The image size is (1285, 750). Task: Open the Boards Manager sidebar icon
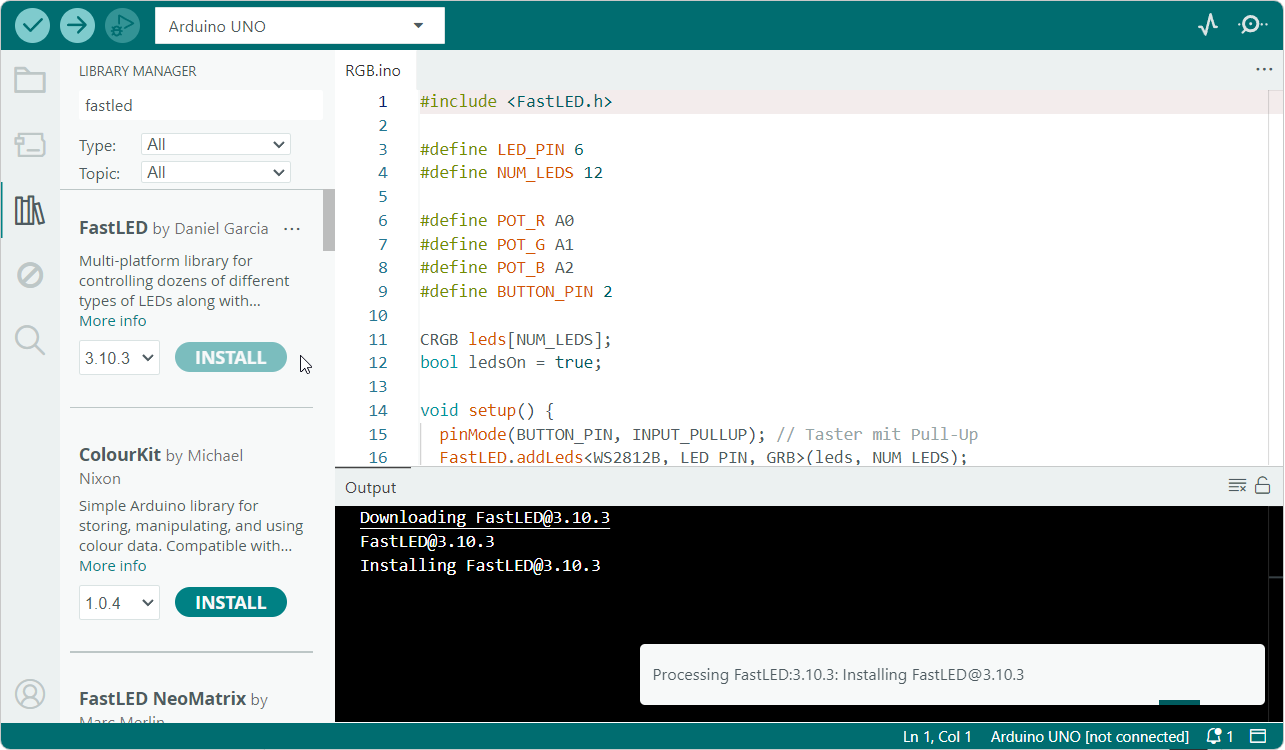[x=30, y=145]
